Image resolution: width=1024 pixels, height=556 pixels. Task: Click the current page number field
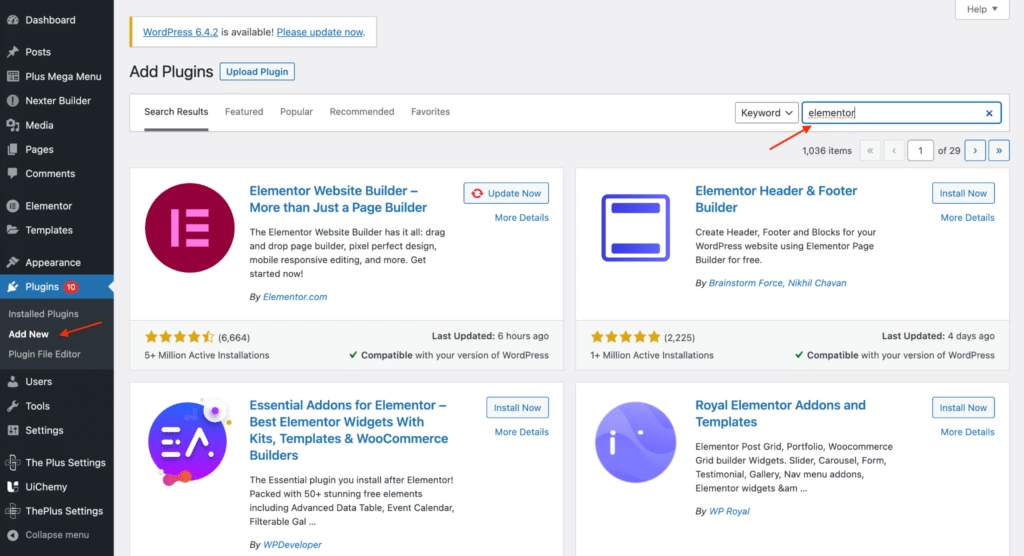920,151
